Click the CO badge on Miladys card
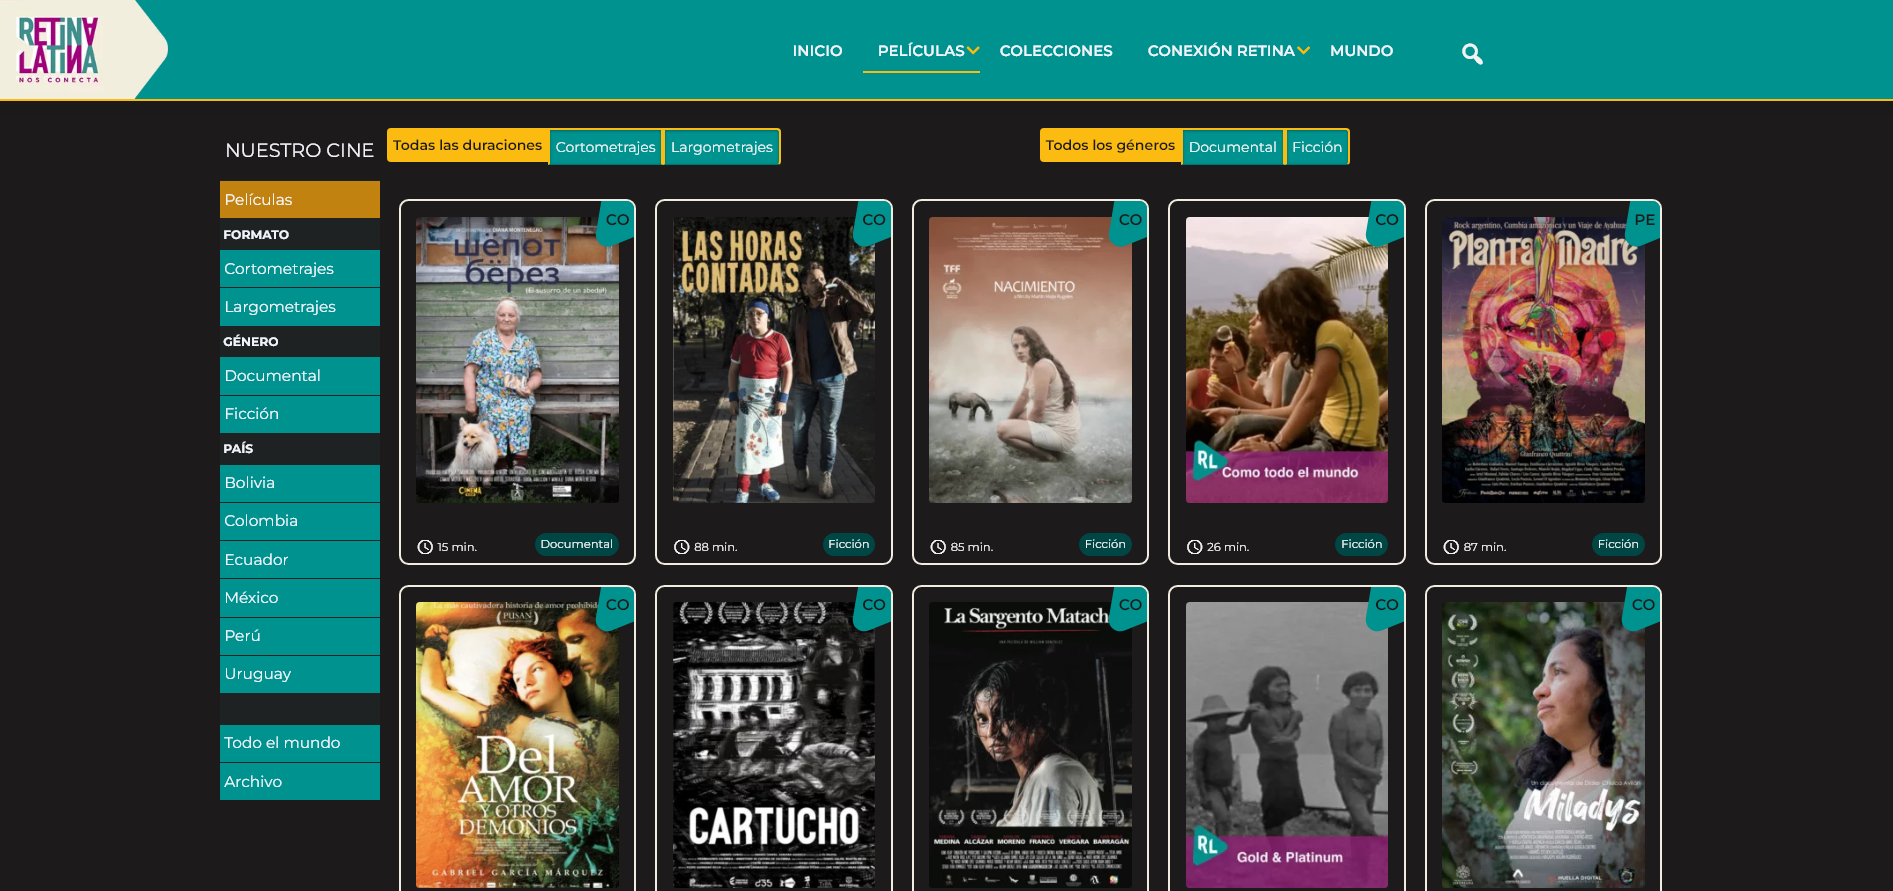 pos(1643,607)
